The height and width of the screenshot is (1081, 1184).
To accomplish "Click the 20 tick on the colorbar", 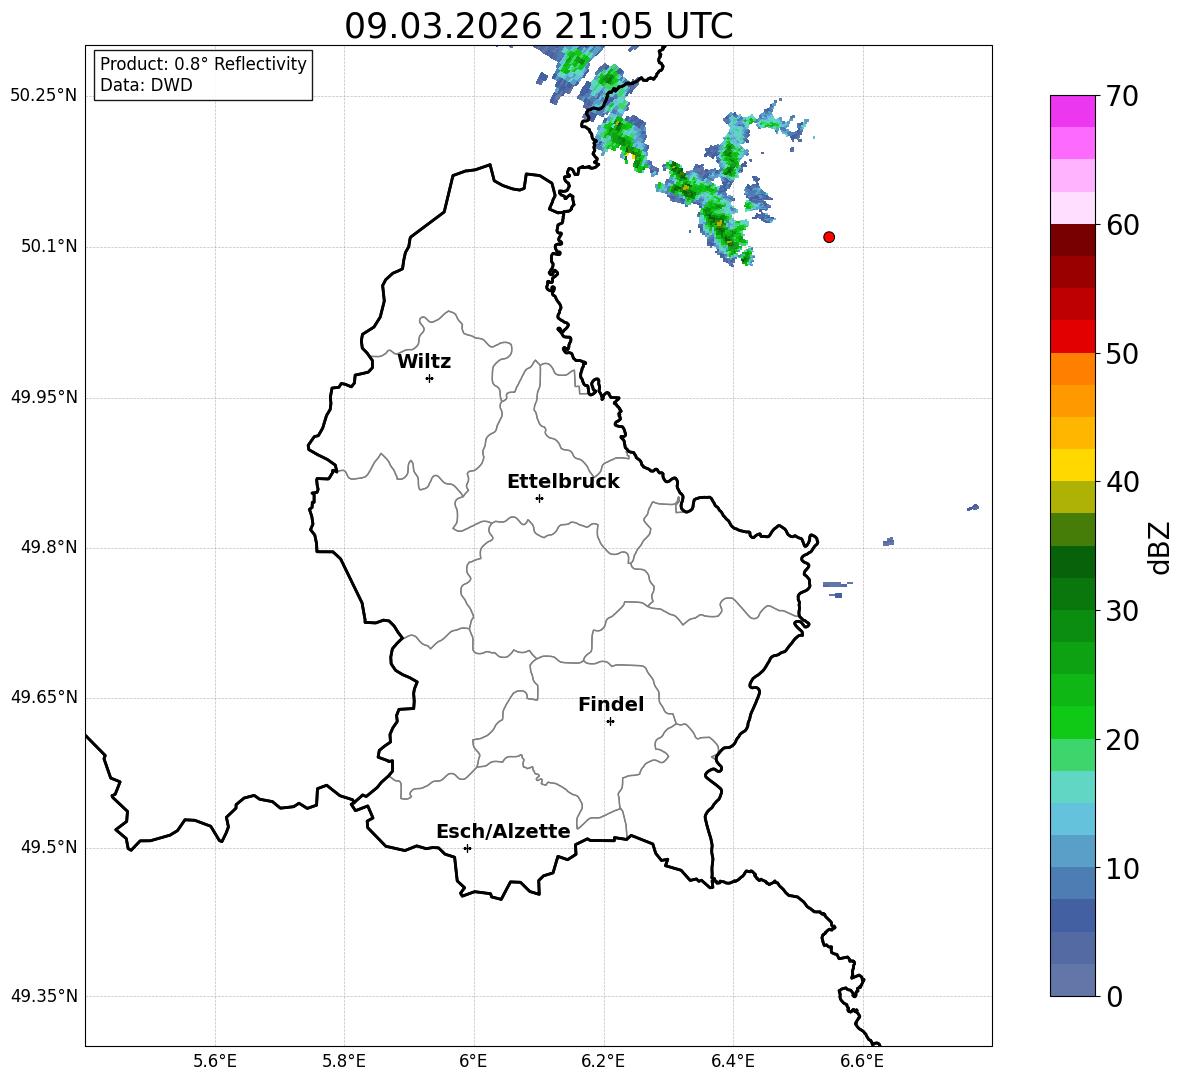I will point(1122,739).
